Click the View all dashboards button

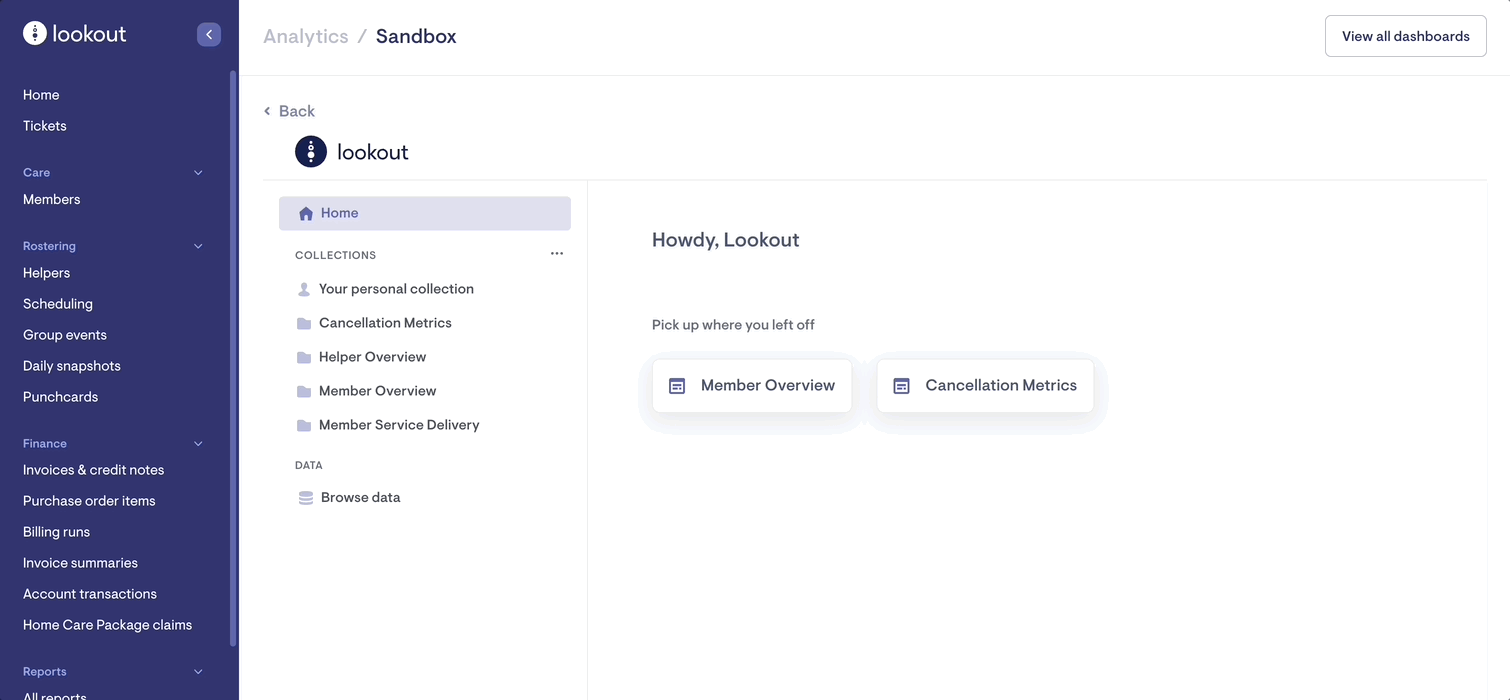point(1405,36)
